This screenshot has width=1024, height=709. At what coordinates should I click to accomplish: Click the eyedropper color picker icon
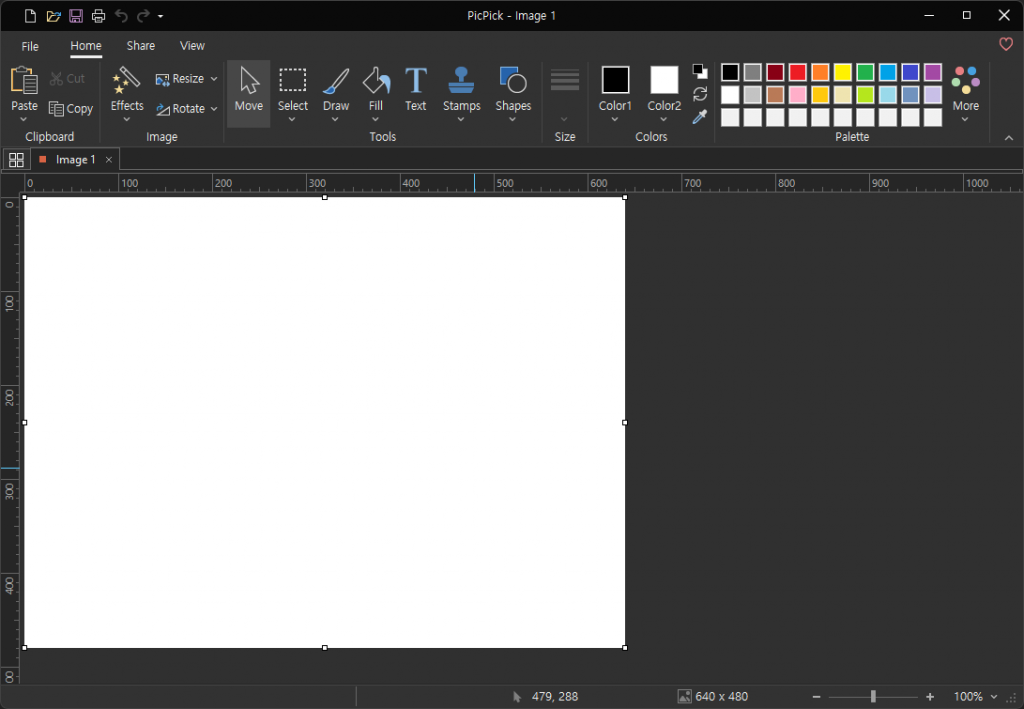700,117
